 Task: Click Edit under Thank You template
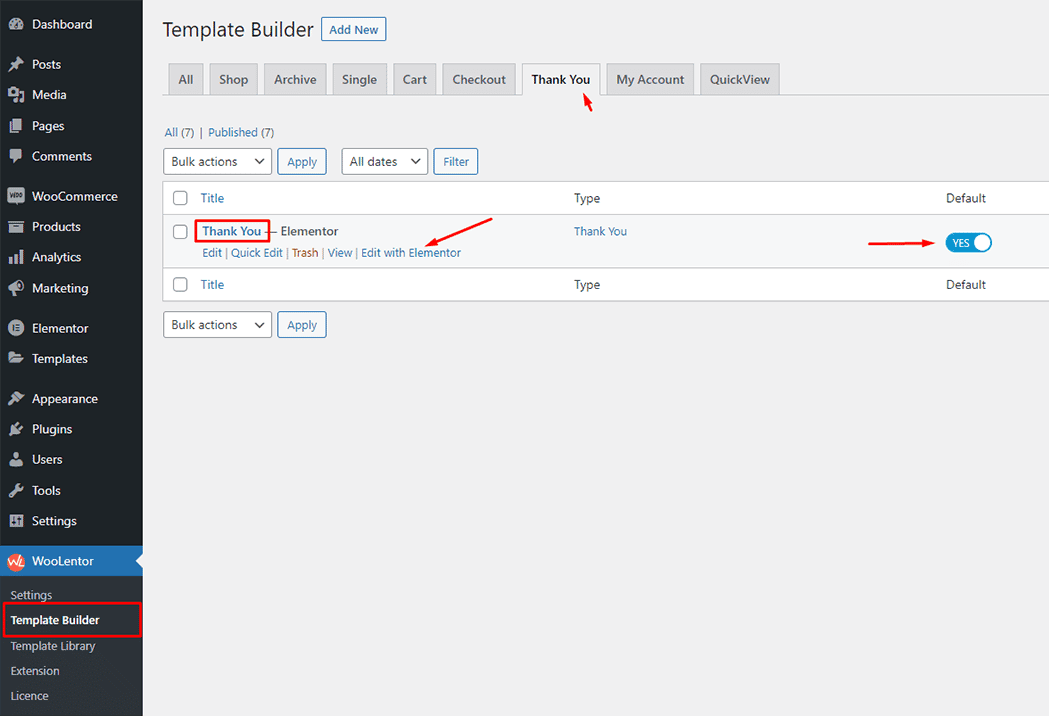pos(211,253)
